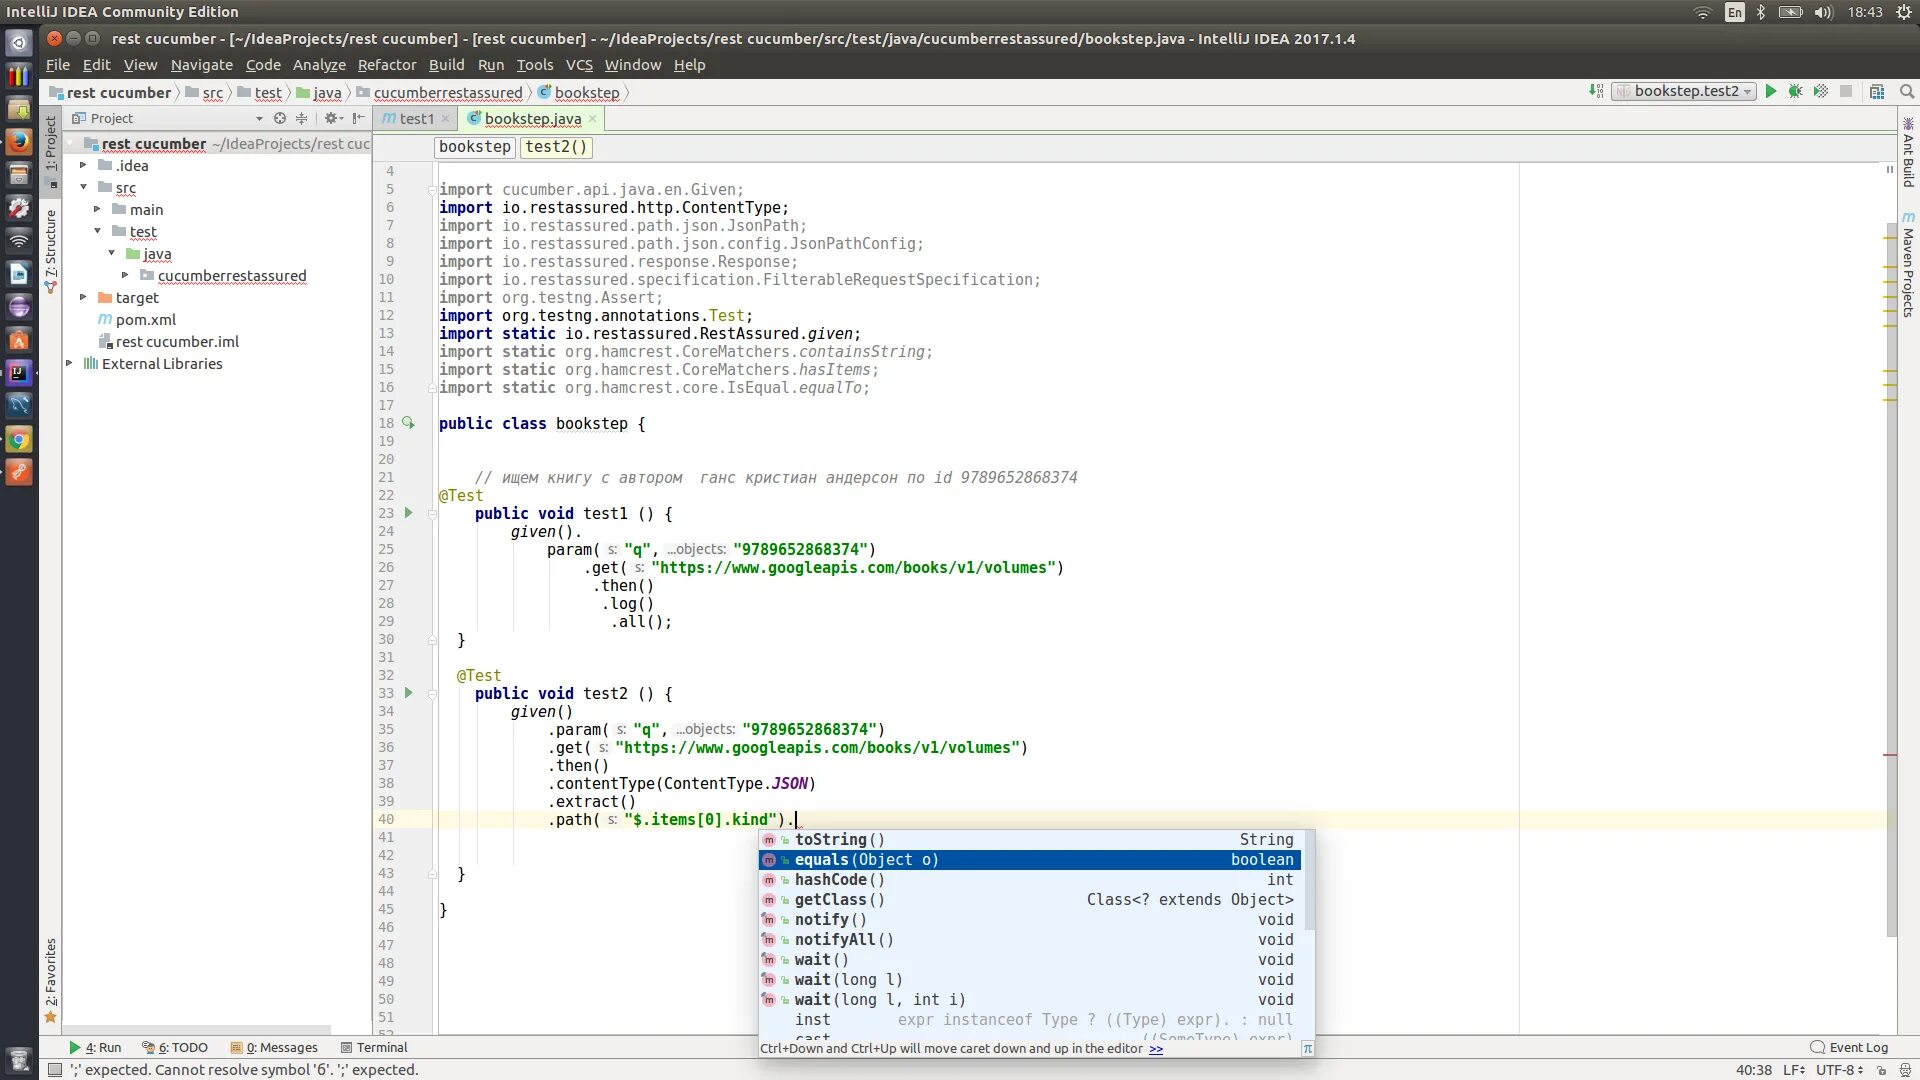Image resolution: width=1920 pixels, height=1080 pixels.
Task: Select pom.xml in the project tree
Action: pyautogui.click(x=145, y=320)
